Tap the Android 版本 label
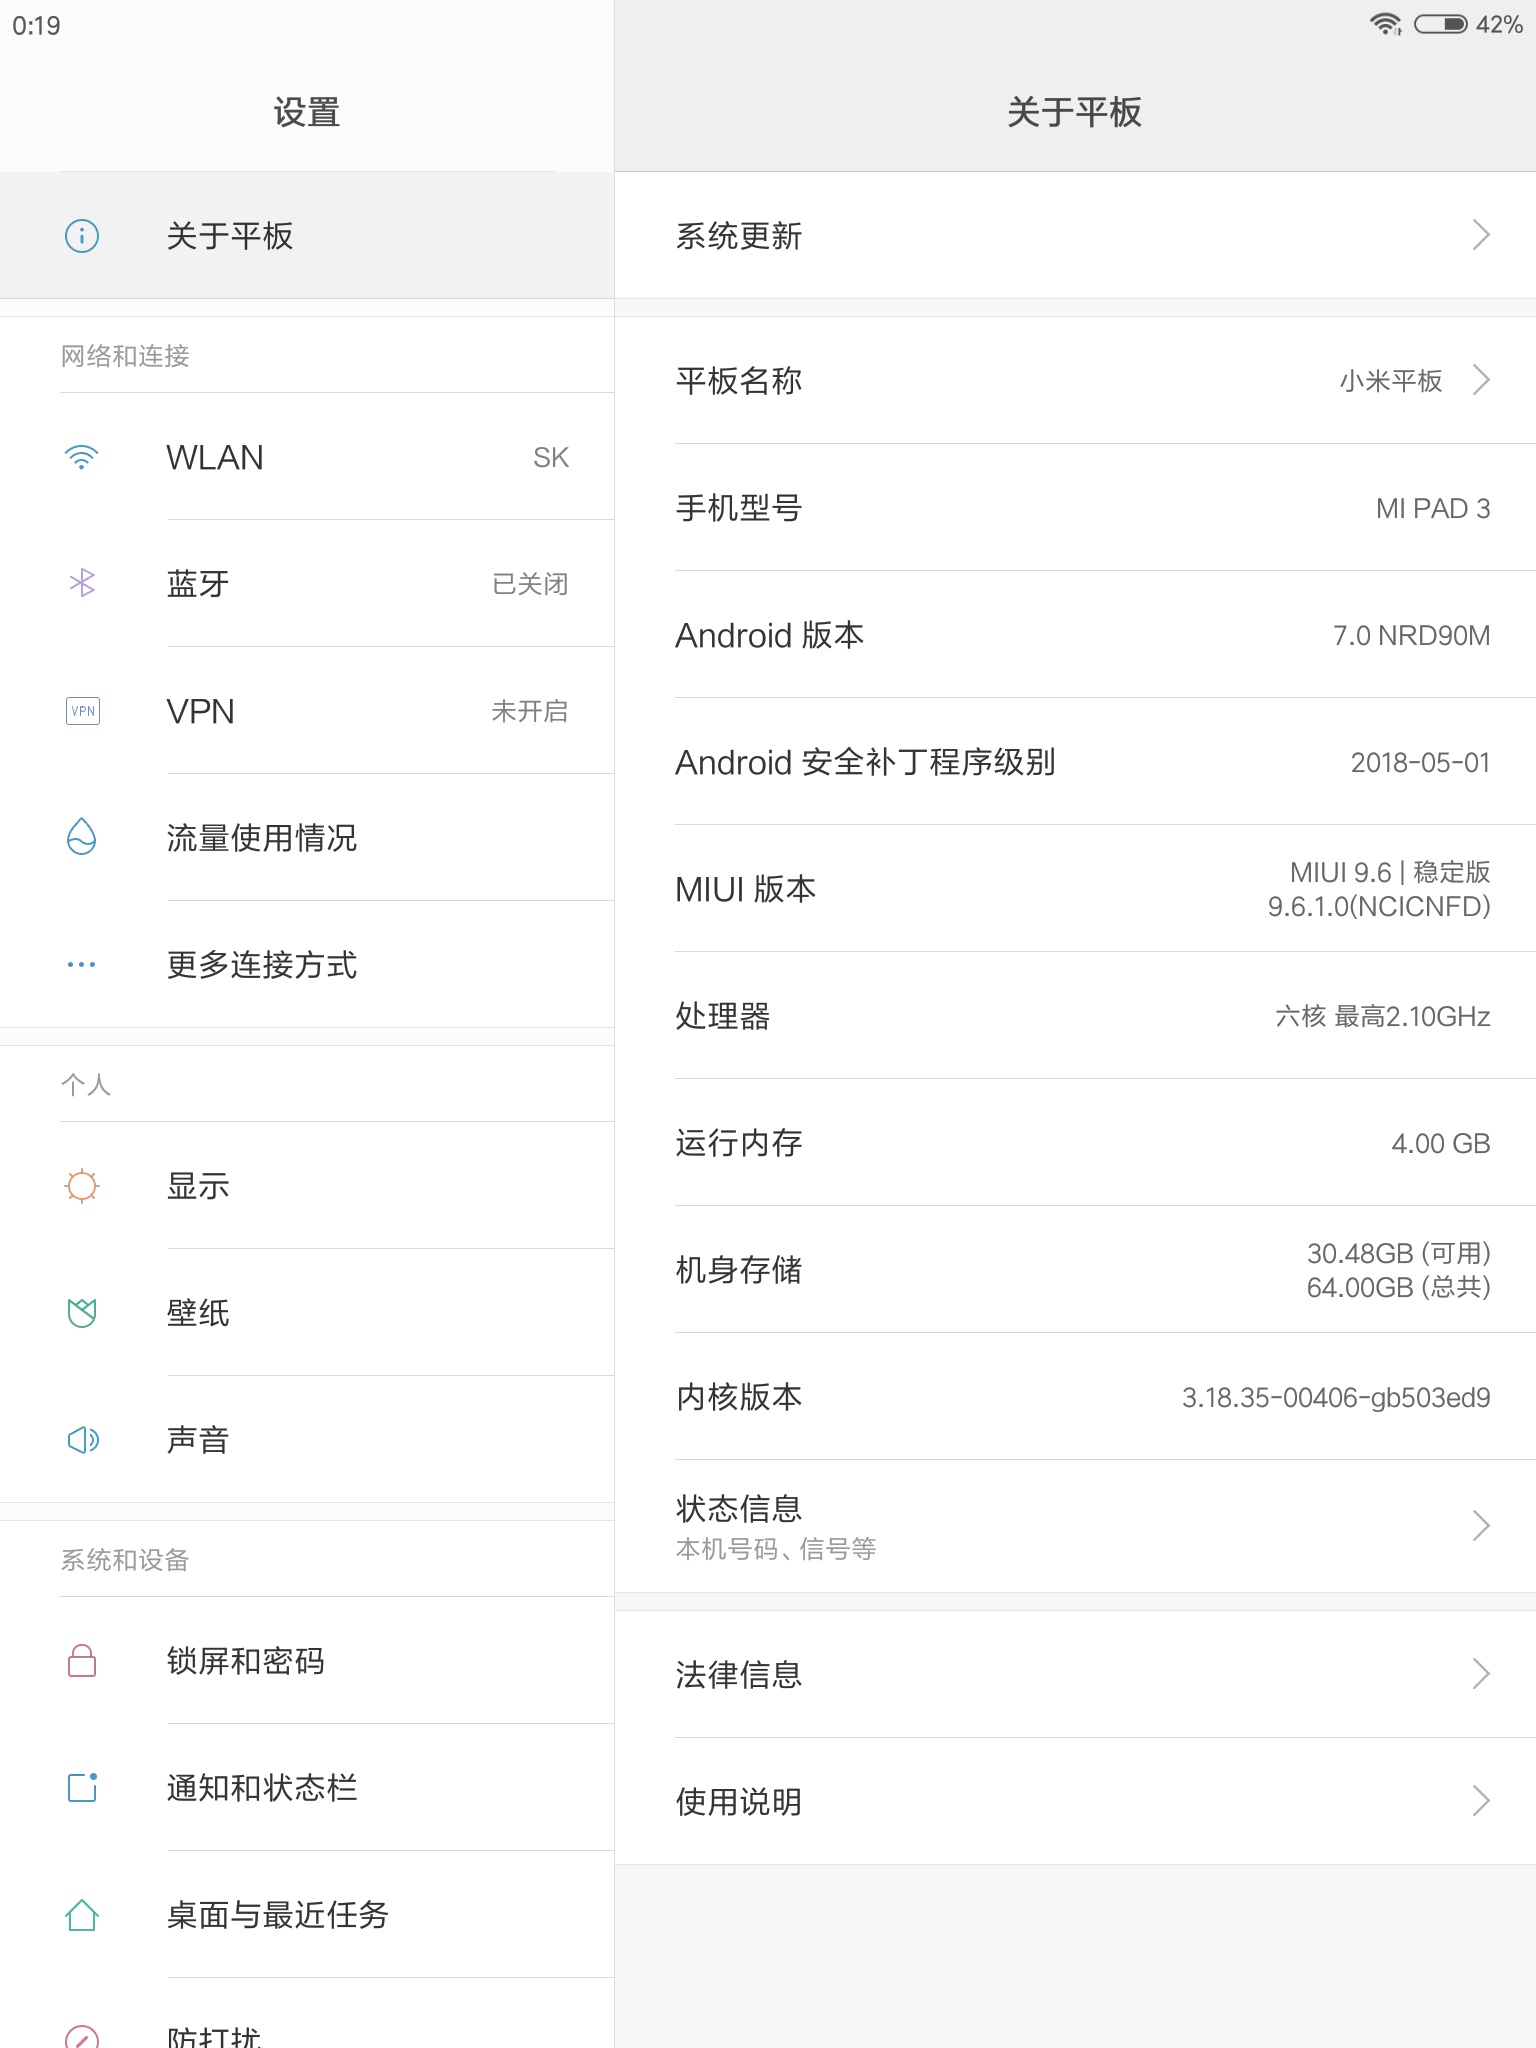 (770, 635)
